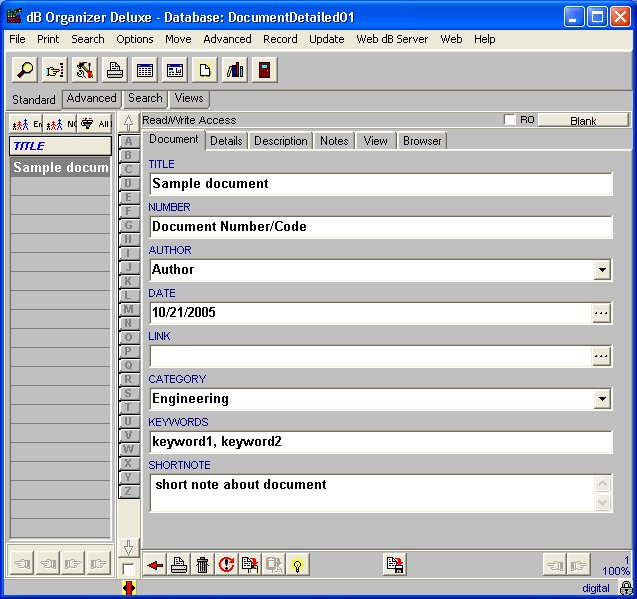The image size is (637, 599).
Task: Switch to the Notes tab
Action: click(x=334, y=141)
